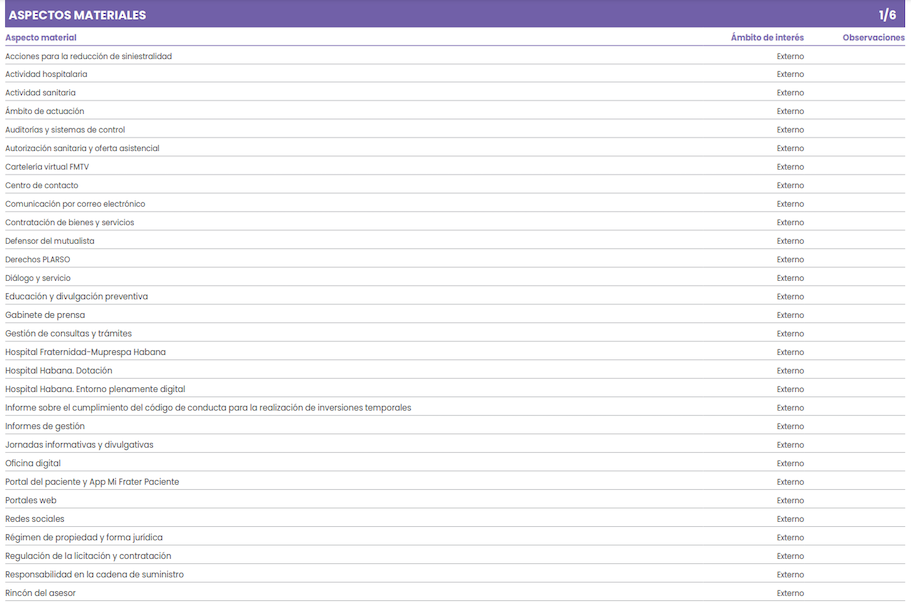The width and height of the screenshot is (911, 606).
Task: Select 'Auditorías y sistemas de control' row
Action: [455, 130]
